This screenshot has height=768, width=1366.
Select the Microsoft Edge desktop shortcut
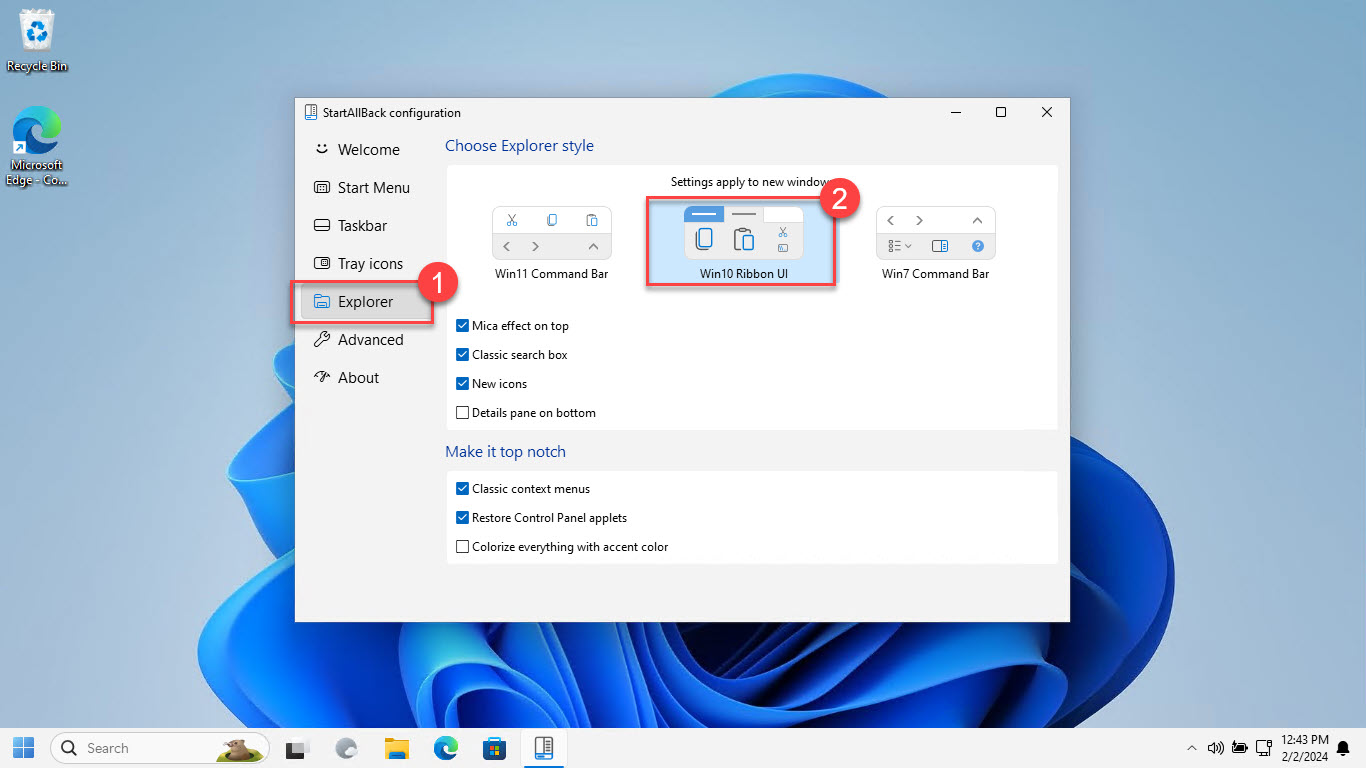tap(37, 146)
